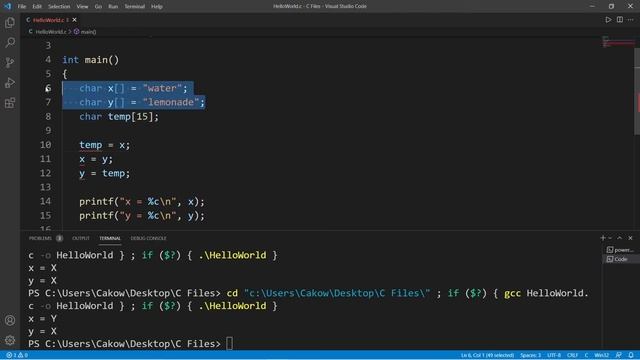The width and height of the screenshot is (640, 360).
Task: Click the terminal input cursor at prompt
Action: click(229, 344)
